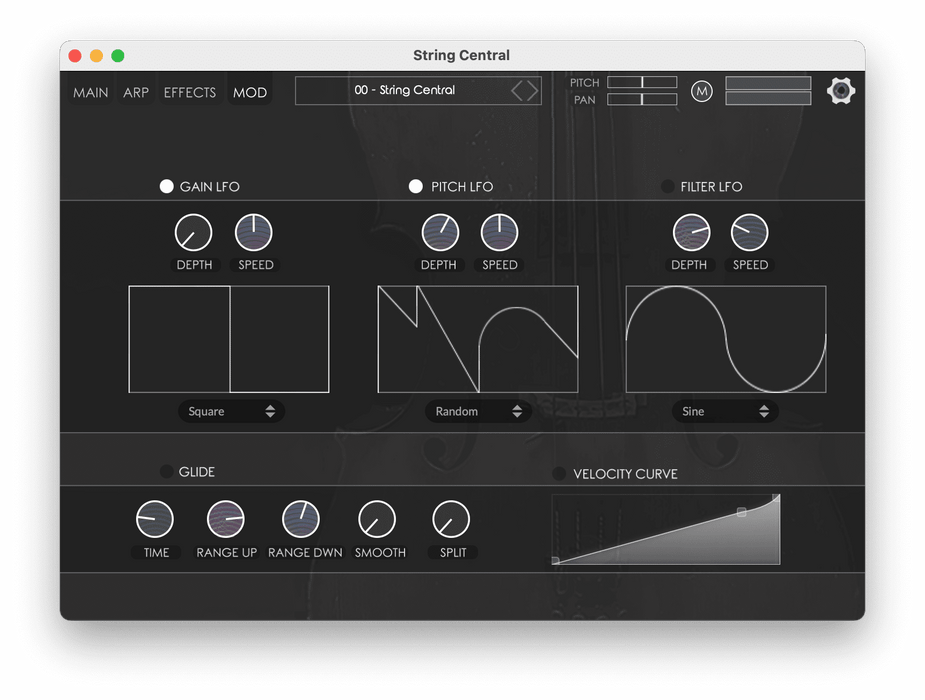
Task: Disable the Gain LFO toggle
Action: tap(167, 187)
